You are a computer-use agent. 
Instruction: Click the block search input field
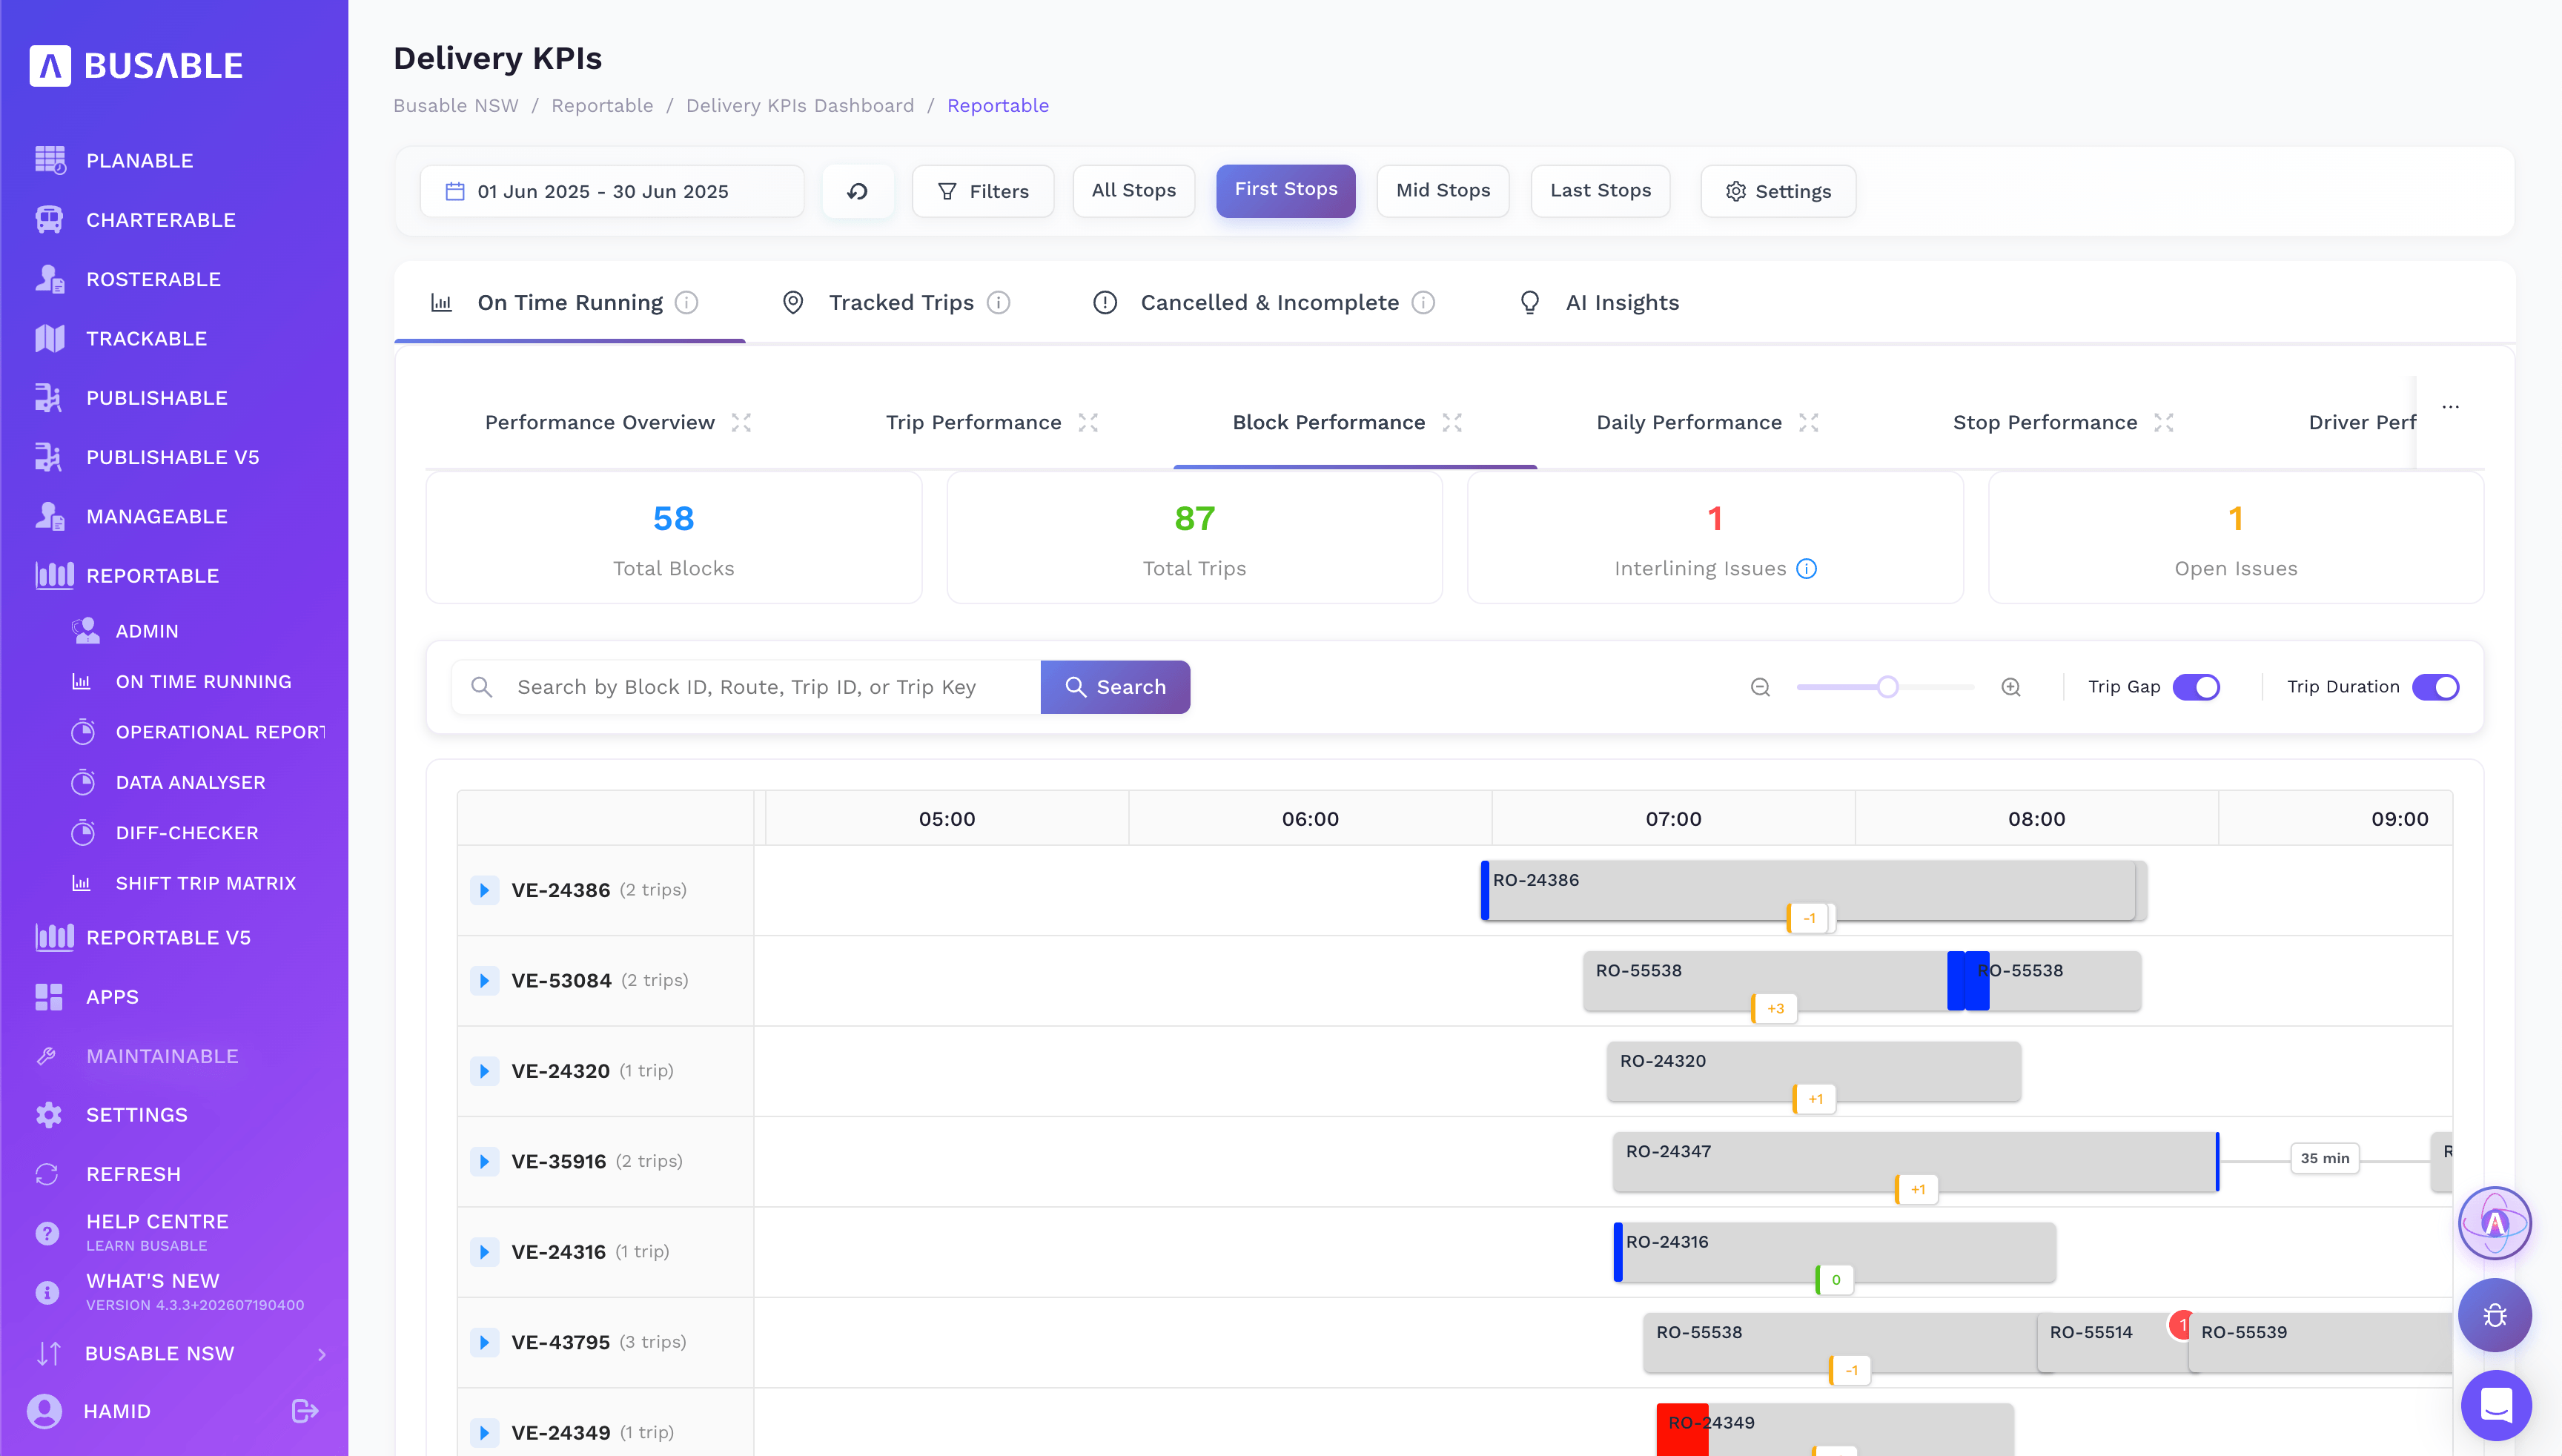click(746, 687)
